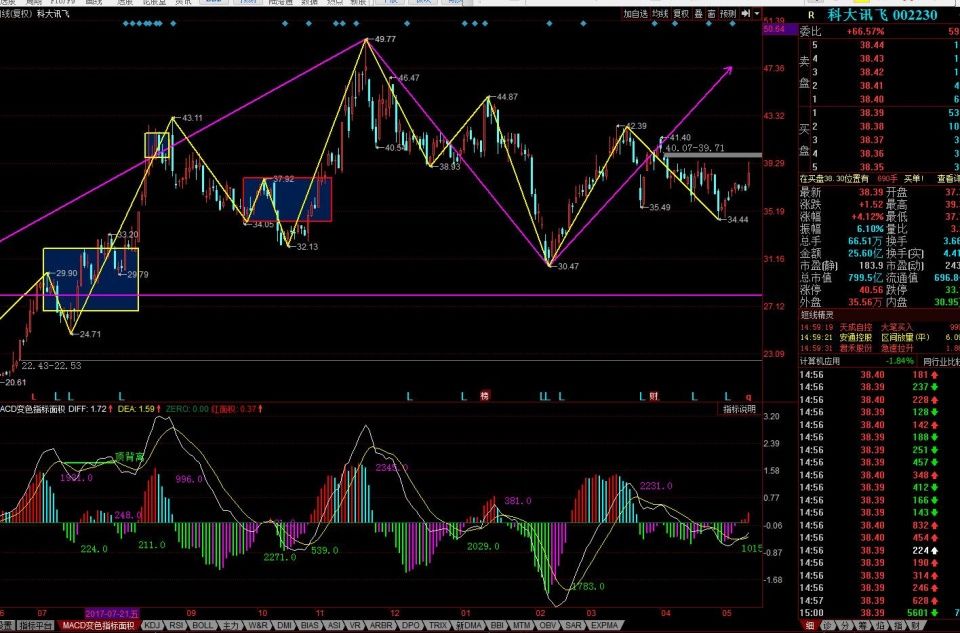Toggle the 均线 moving average display
The width and height of the screenshot is (960, 633).
(660, 14)
